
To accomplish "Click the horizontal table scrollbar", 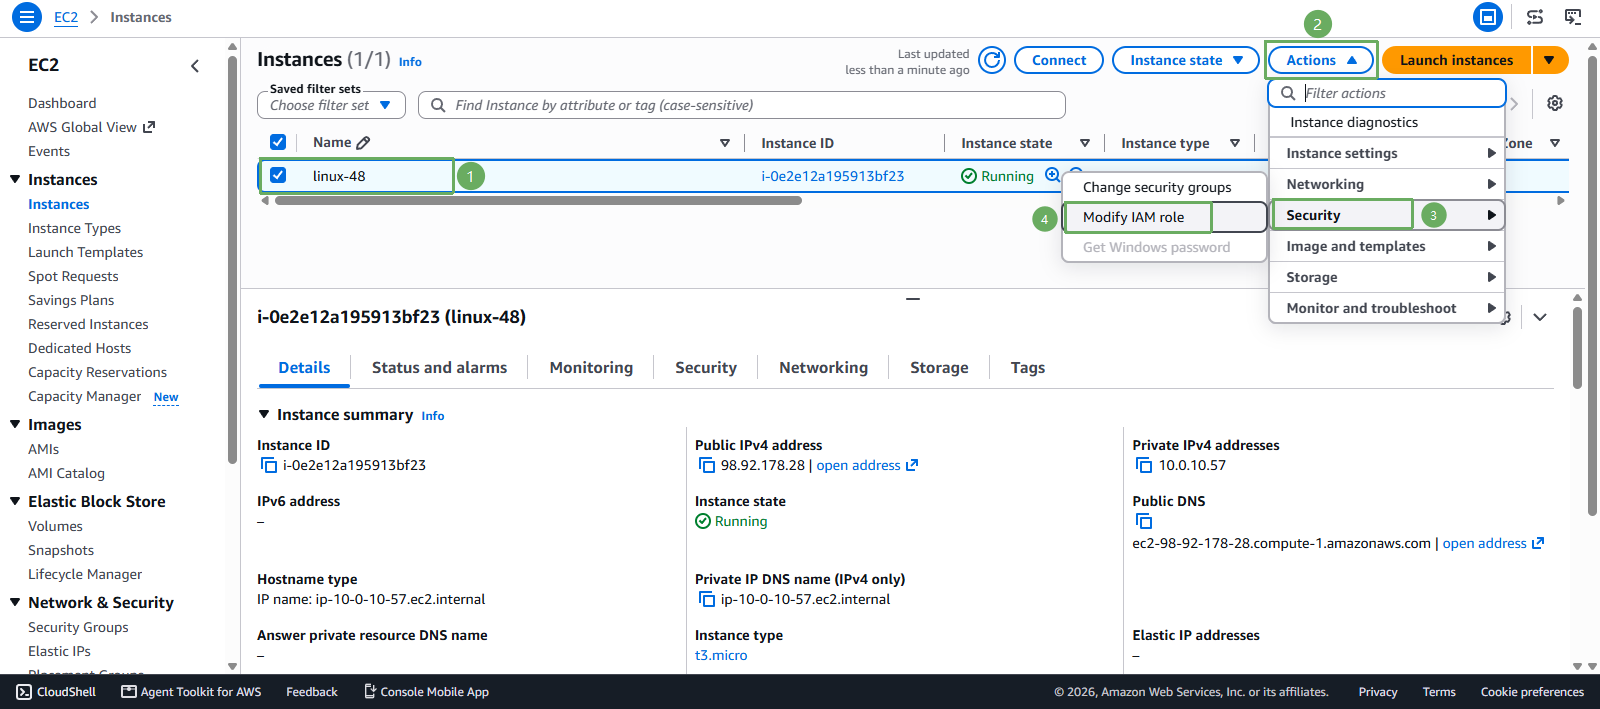I will coord(538,200).
